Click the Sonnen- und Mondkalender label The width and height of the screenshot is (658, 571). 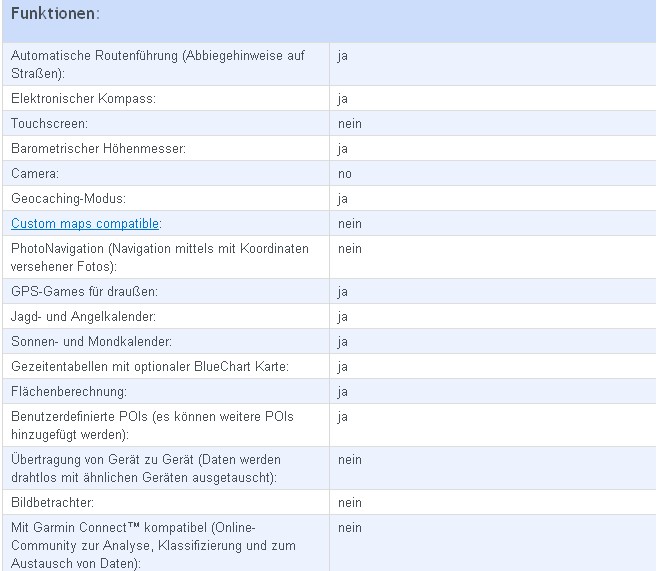click(91, 342)
